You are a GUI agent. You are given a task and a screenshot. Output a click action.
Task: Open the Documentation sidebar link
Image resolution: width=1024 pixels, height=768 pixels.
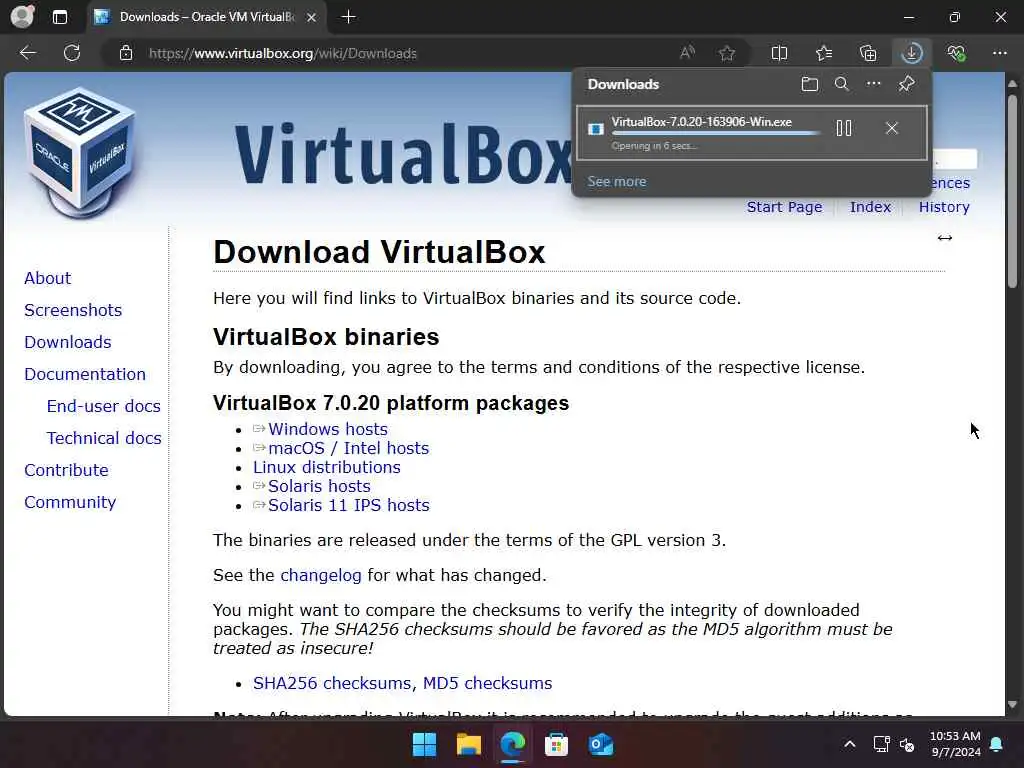[85, 374]
